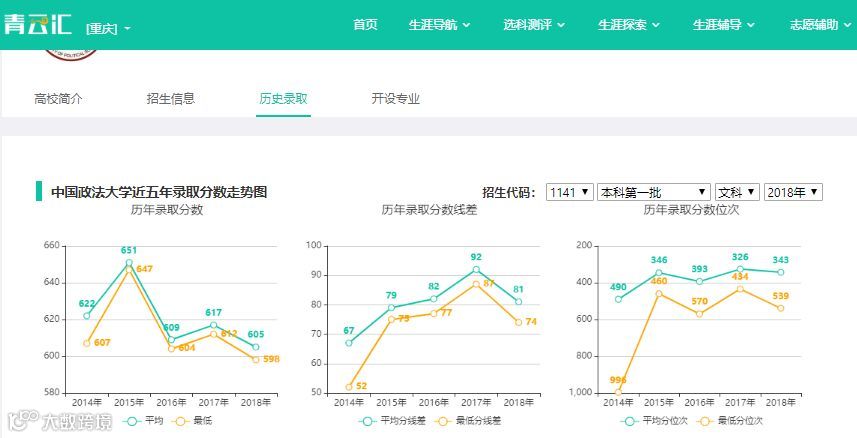This screenshot has width=857, height=438.
Task: Toggle 平均分位次 legend entry
Action: [654, 421]
